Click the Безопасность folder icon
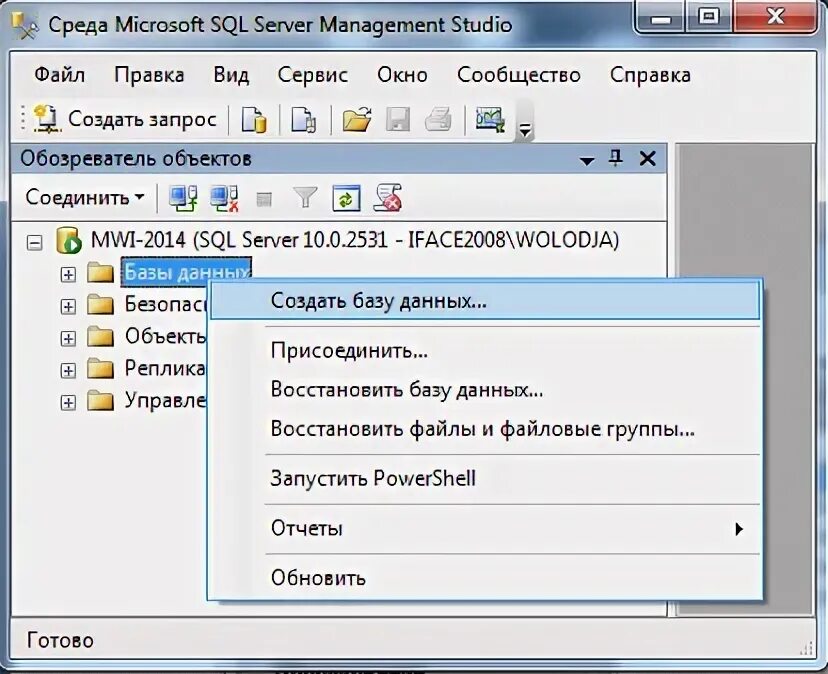Image resolution: width=828 pixels, height=674 pixels. point(100,305)
